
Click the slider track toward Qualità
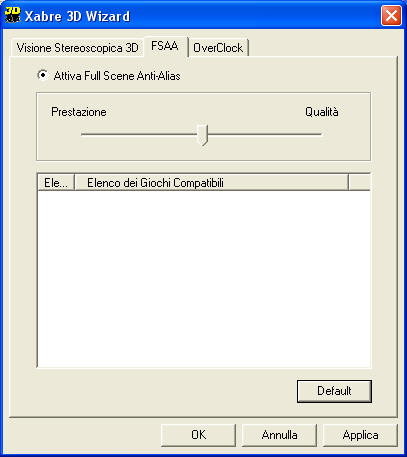[x=265, y=135]
